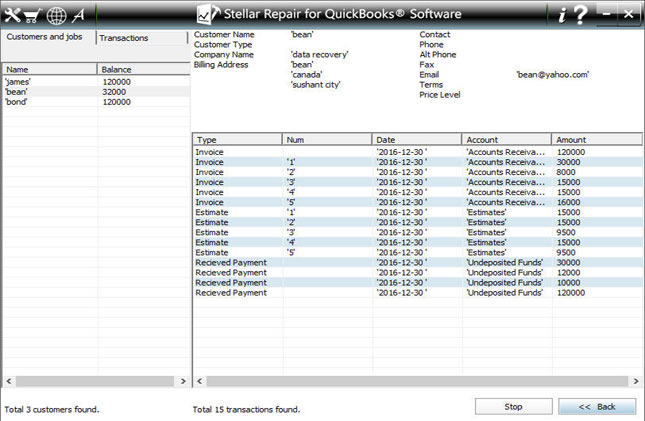Viewport: 645px width, 421px height.
Task: Select Estimate number '5' row
Action: (x=417, y=252)
